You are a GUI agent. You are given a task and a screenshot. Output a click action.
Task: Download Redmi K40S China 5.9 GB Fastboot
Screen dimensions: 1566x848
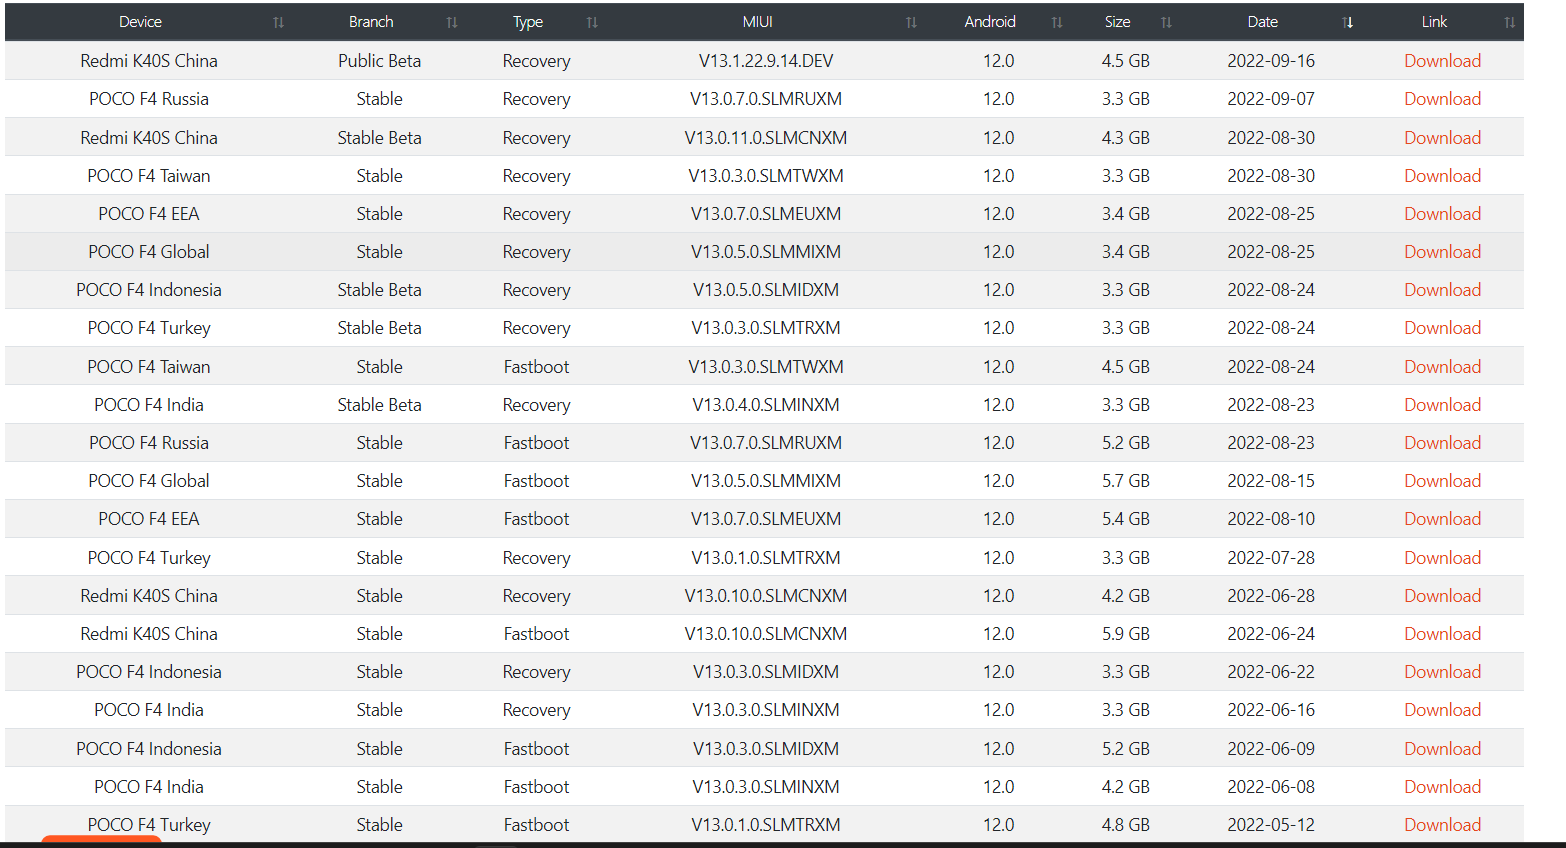[x=1442, y=634]
